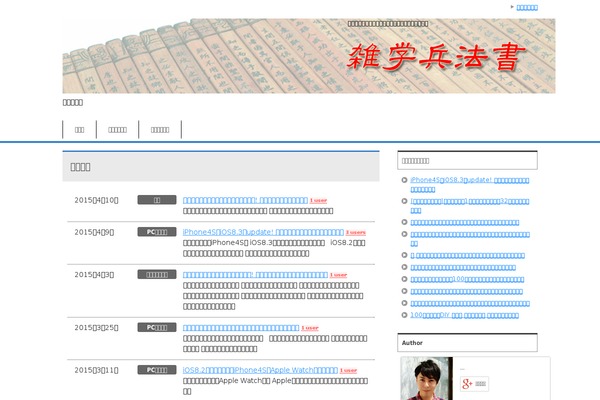Open the first navigation menu tab
The height and width of the screenshot is (400, 600).
79,129
